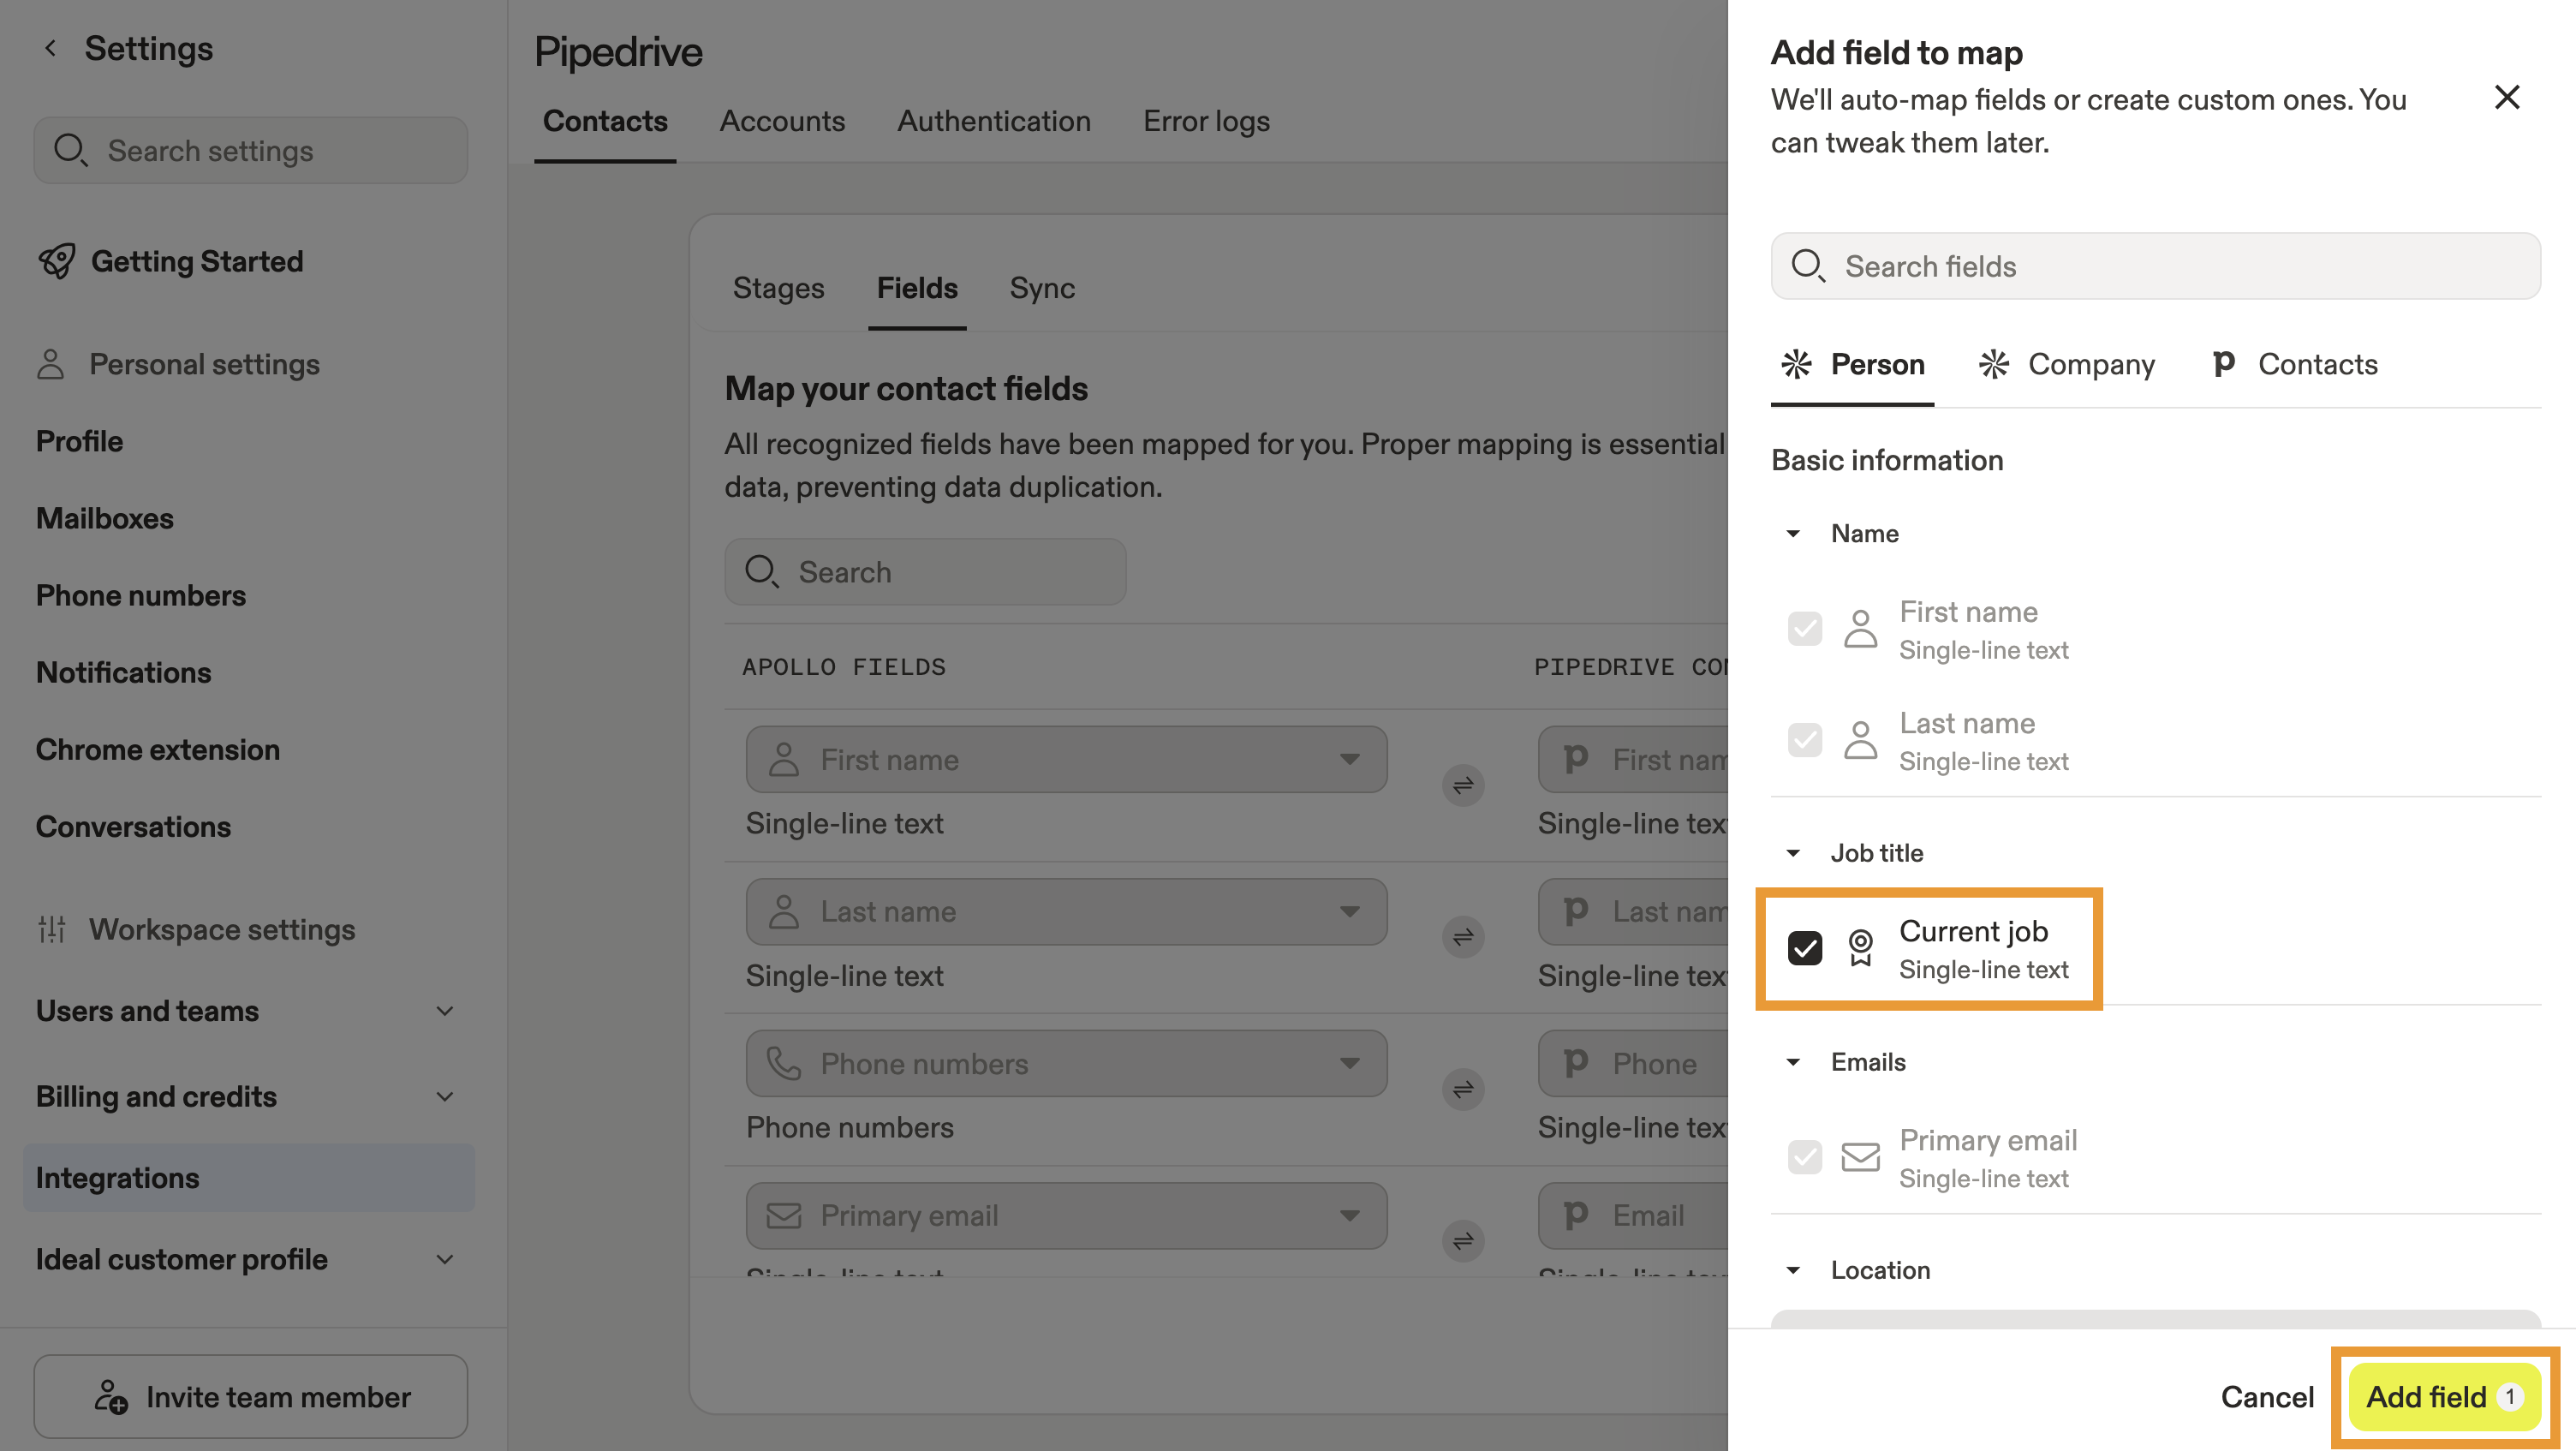Uncheck the Current job field
2576x1451 pixels.
point(1804,948)
